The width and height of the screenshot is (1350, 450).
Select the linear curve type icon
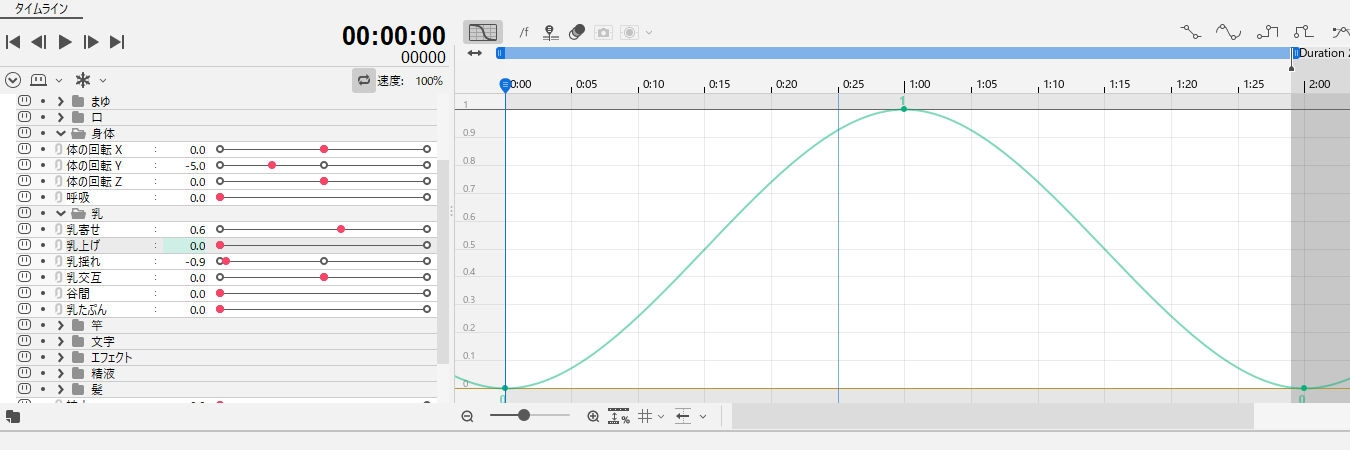1190,32
